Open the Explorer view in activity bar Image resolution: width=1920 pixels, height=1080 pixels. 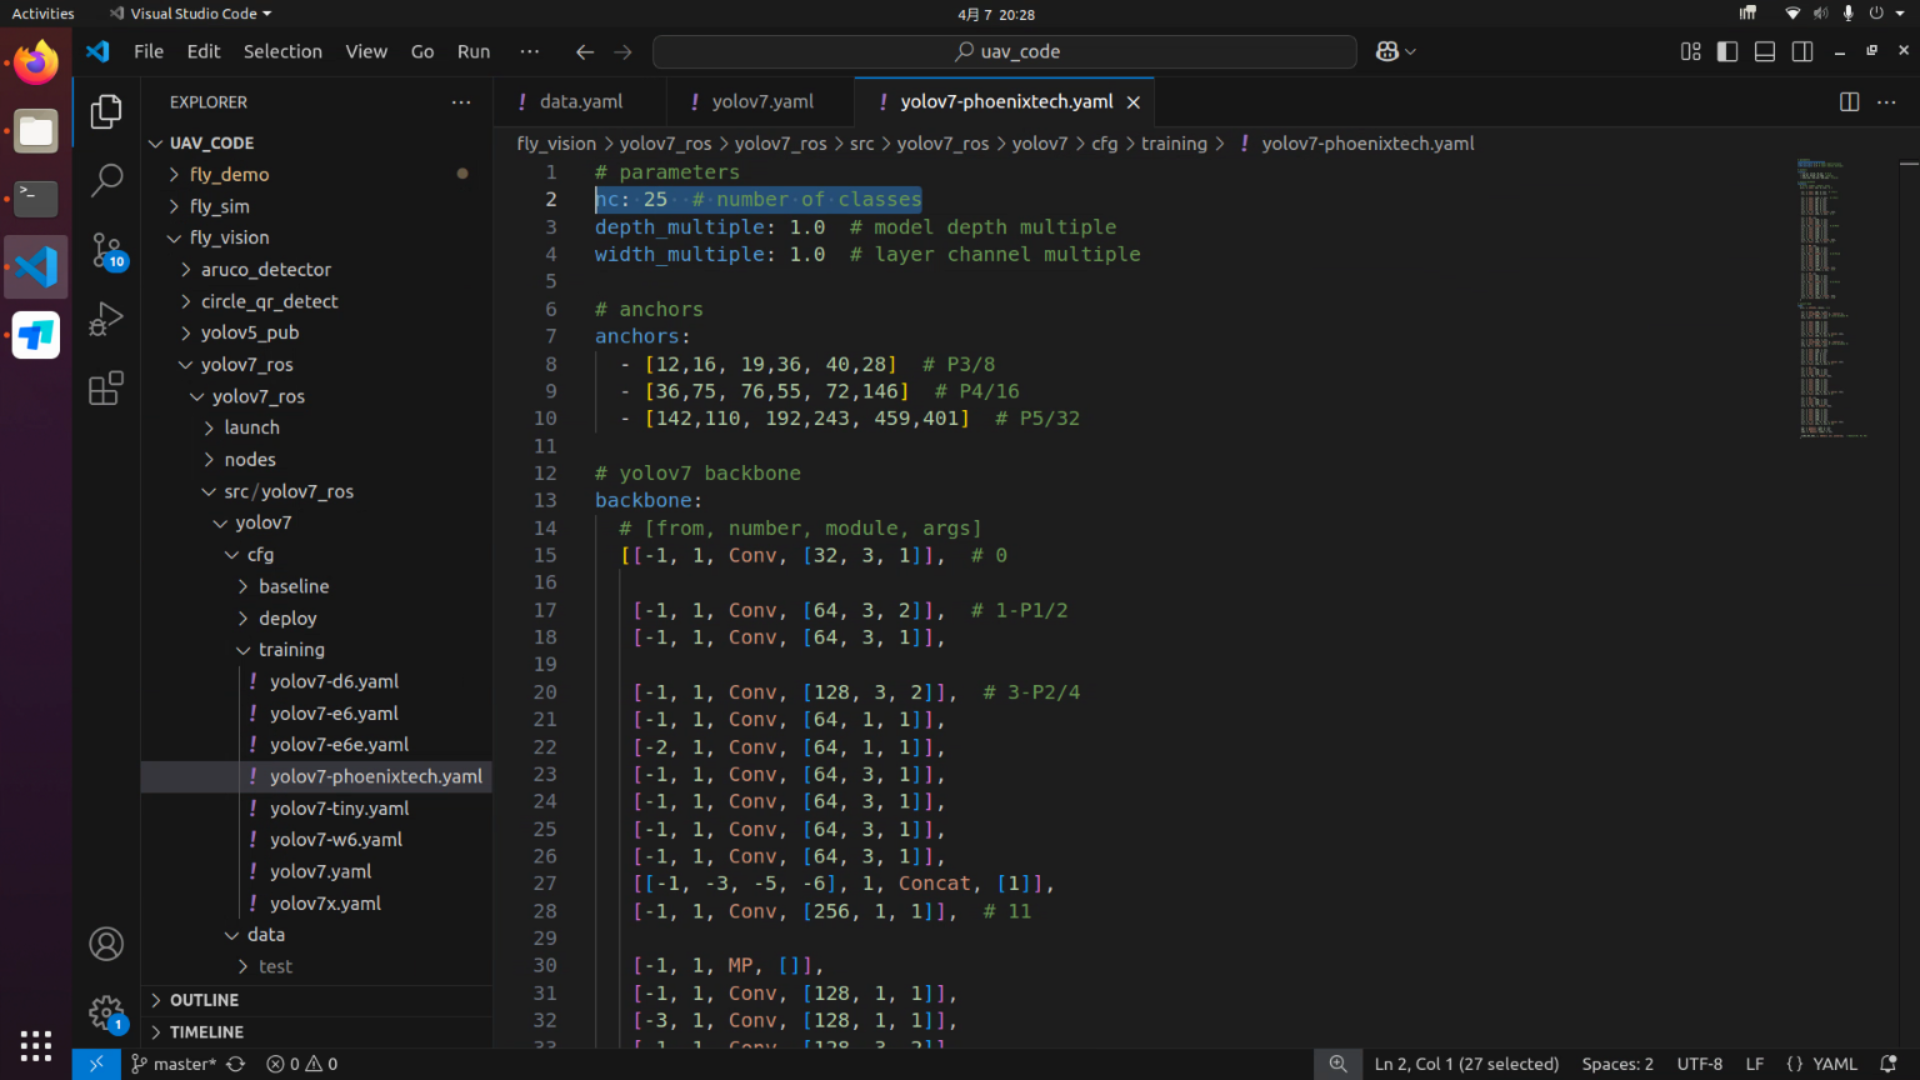[x=106, y=111]
